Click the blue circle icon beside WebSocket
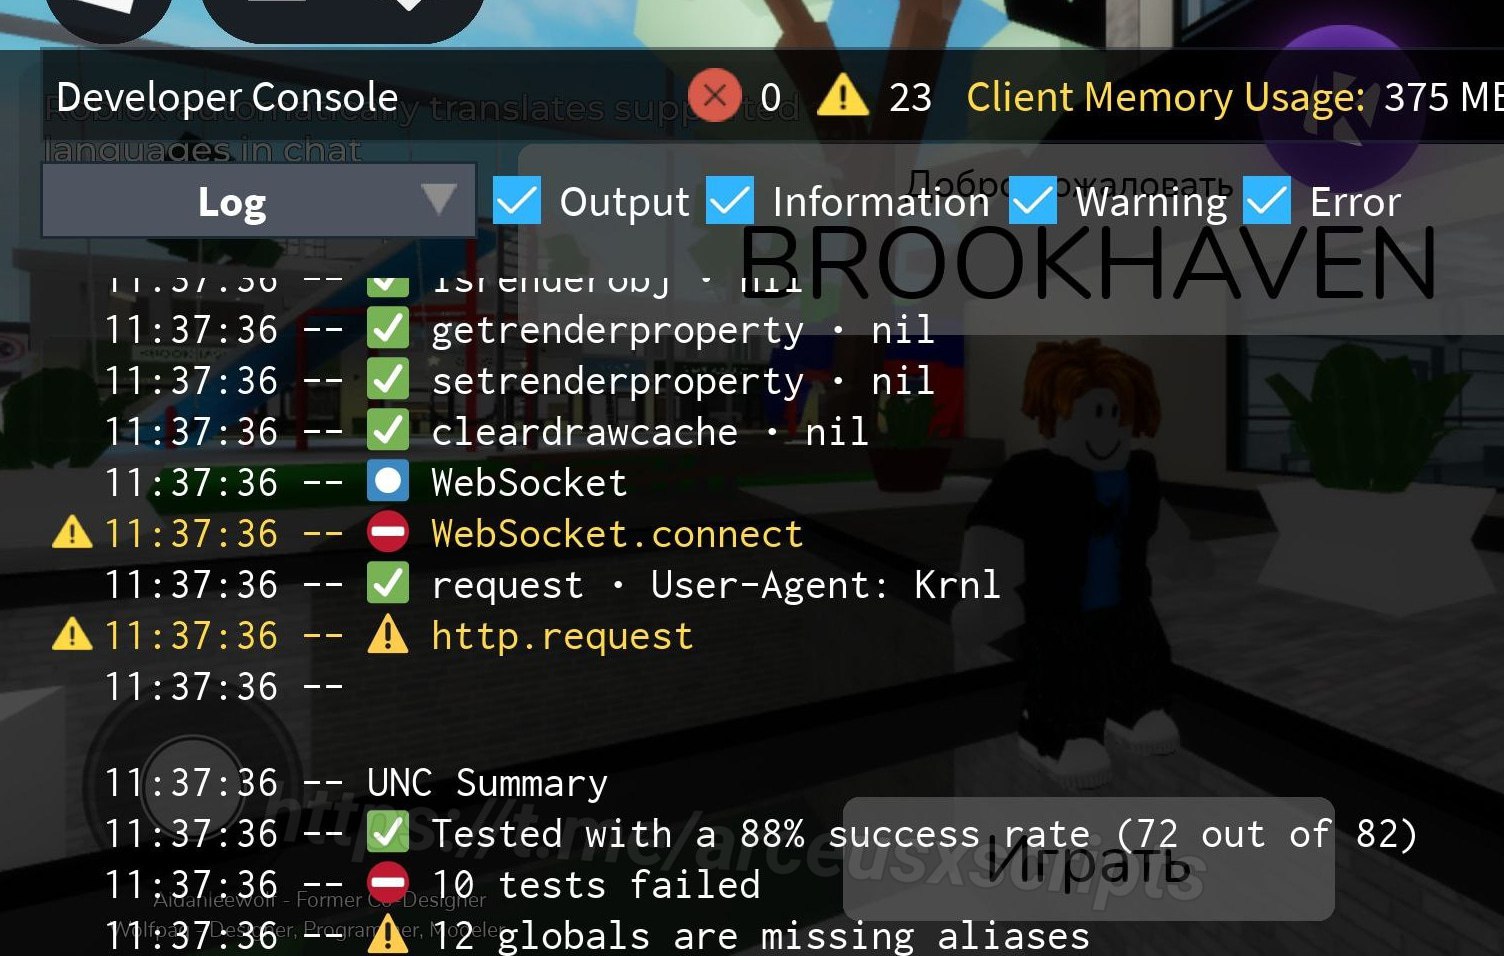 [388, 482]
